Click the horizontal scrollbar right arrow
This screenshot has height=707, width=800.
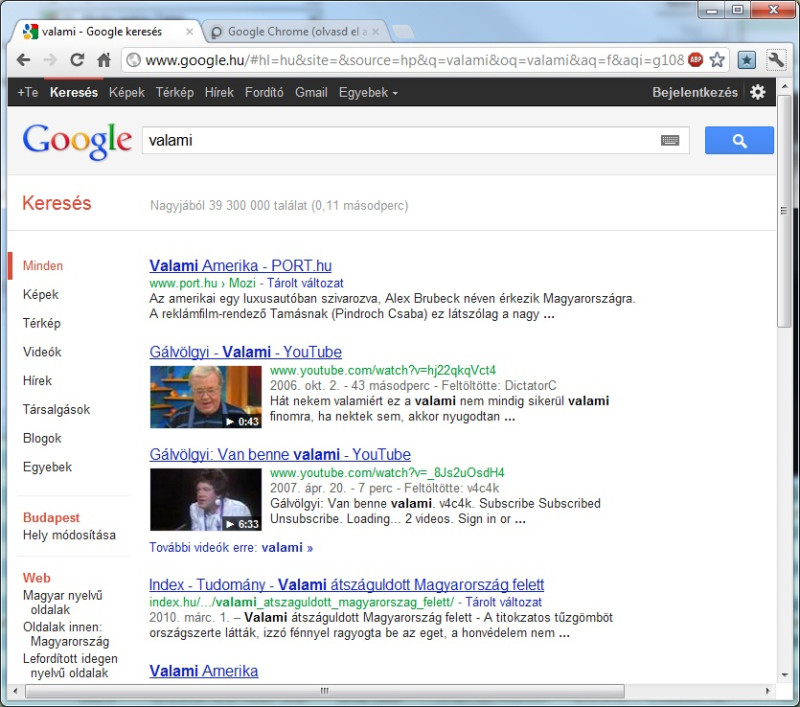coord(768,691)
